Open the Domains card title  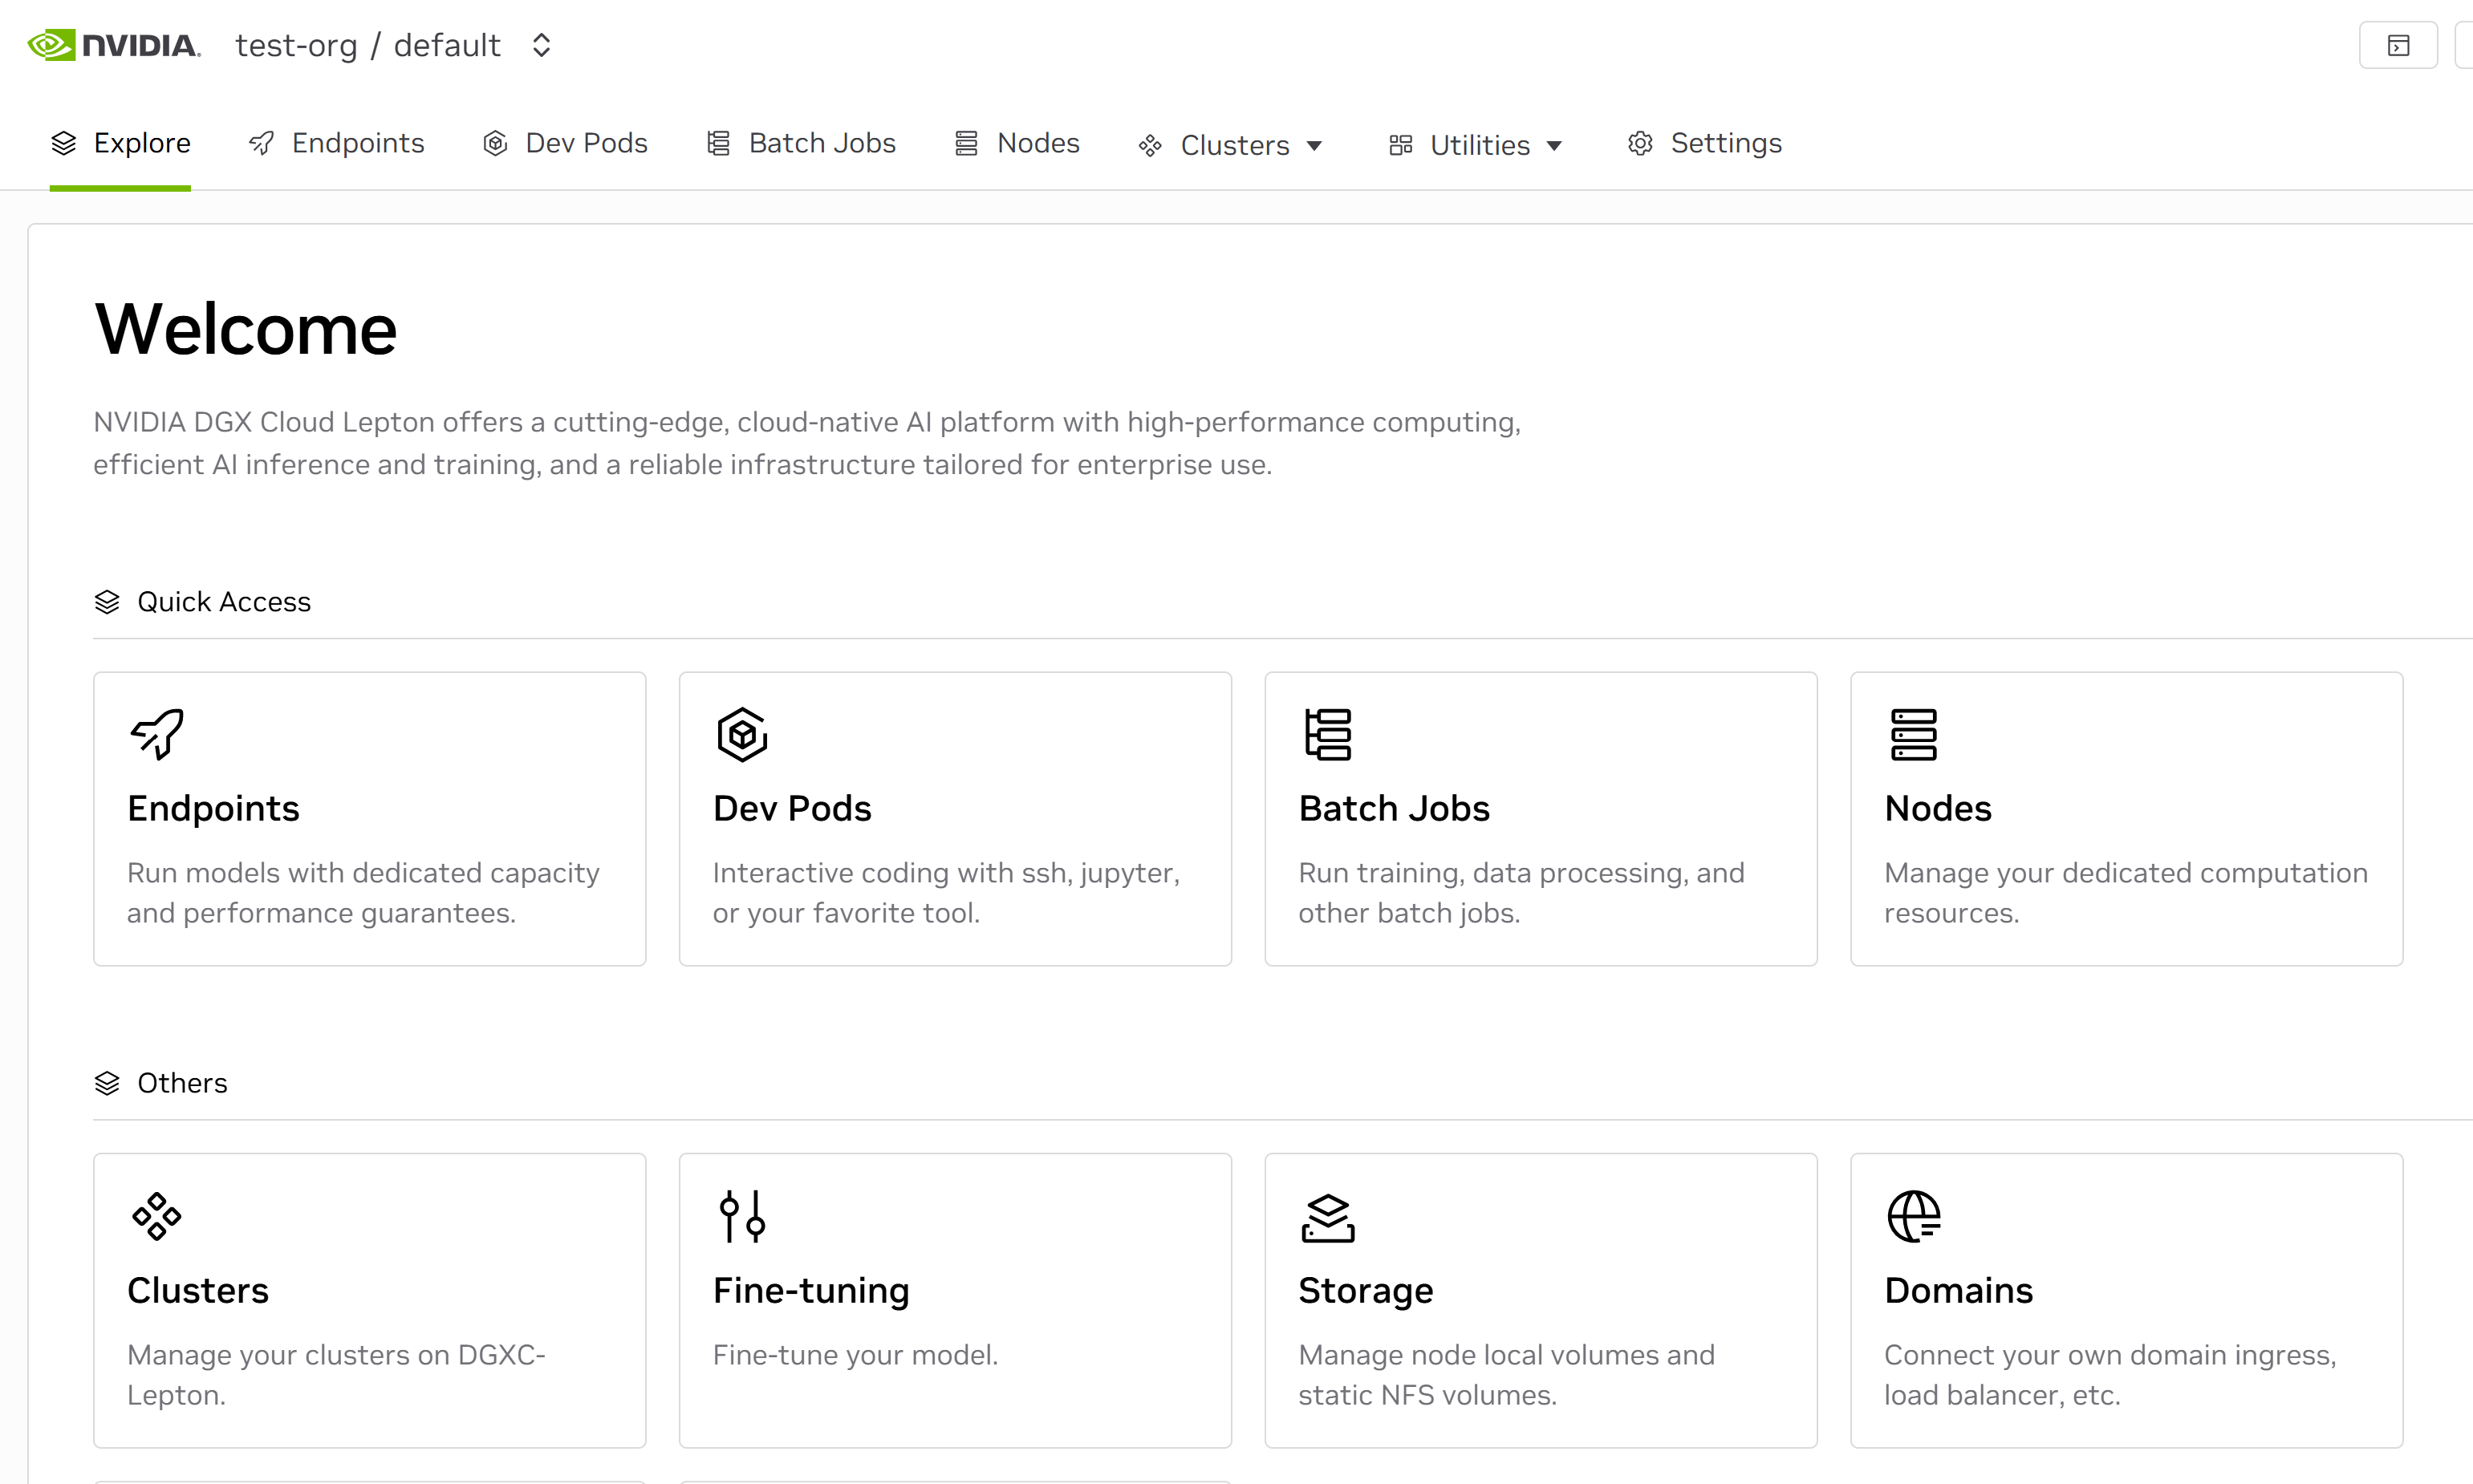pos(1959,1291)
